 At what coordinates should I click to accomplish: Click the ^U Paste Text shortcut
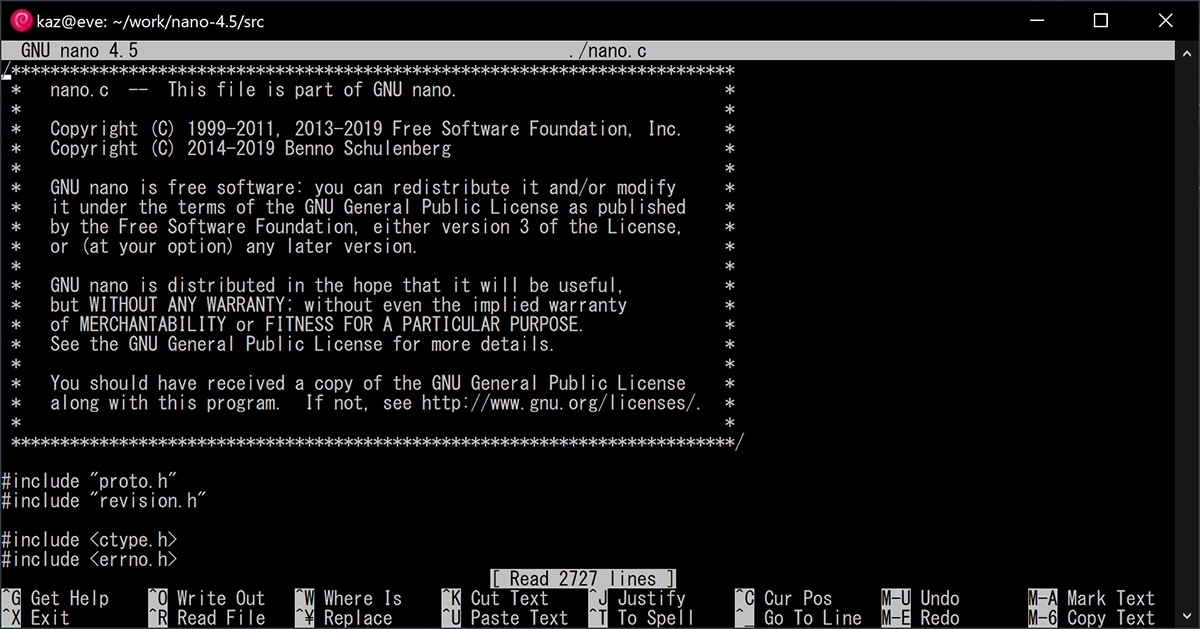coord(505,618)
